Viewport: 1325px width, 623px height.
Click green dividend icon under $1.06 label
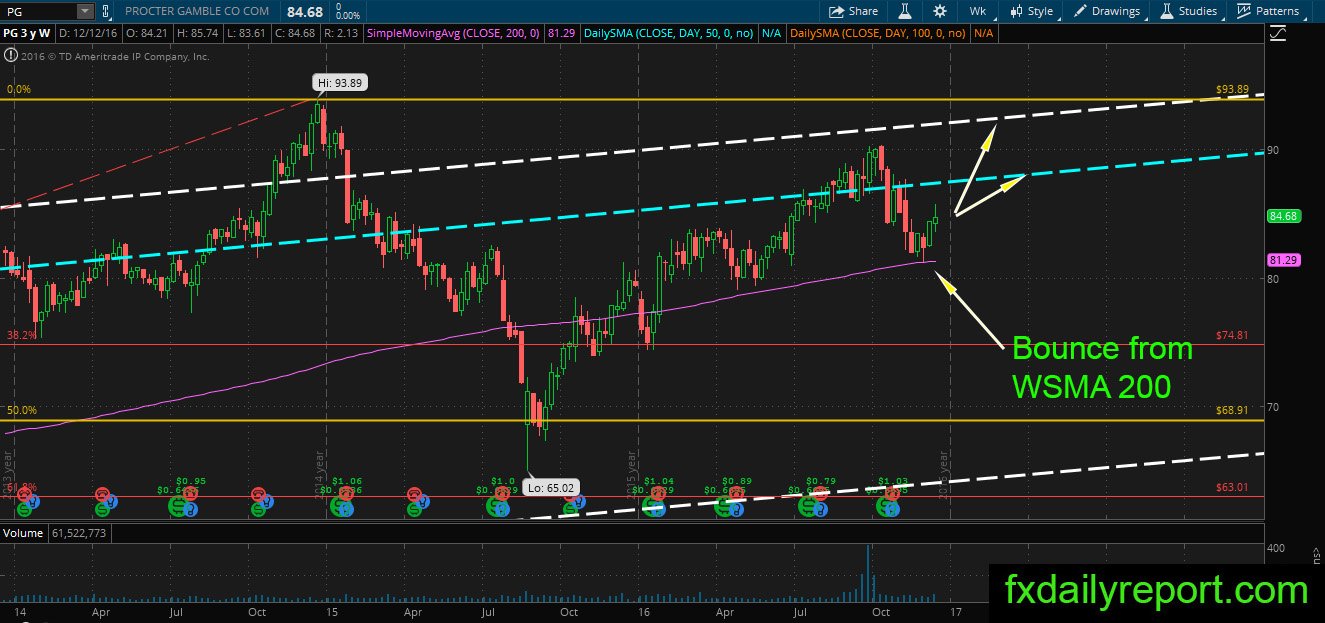pos(340,507)
